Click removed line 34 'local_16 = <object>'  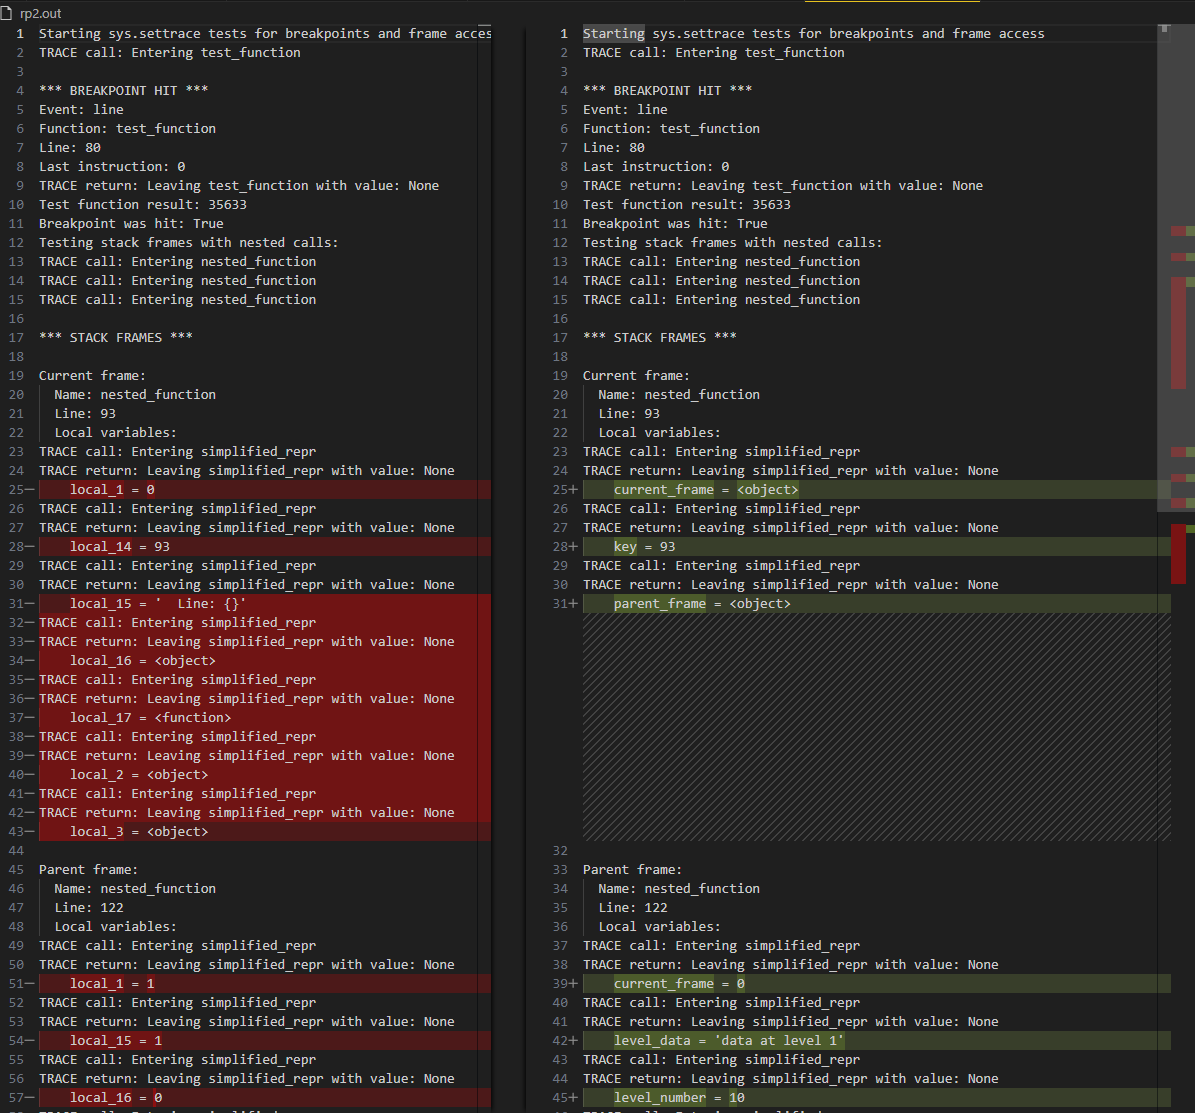264,661
